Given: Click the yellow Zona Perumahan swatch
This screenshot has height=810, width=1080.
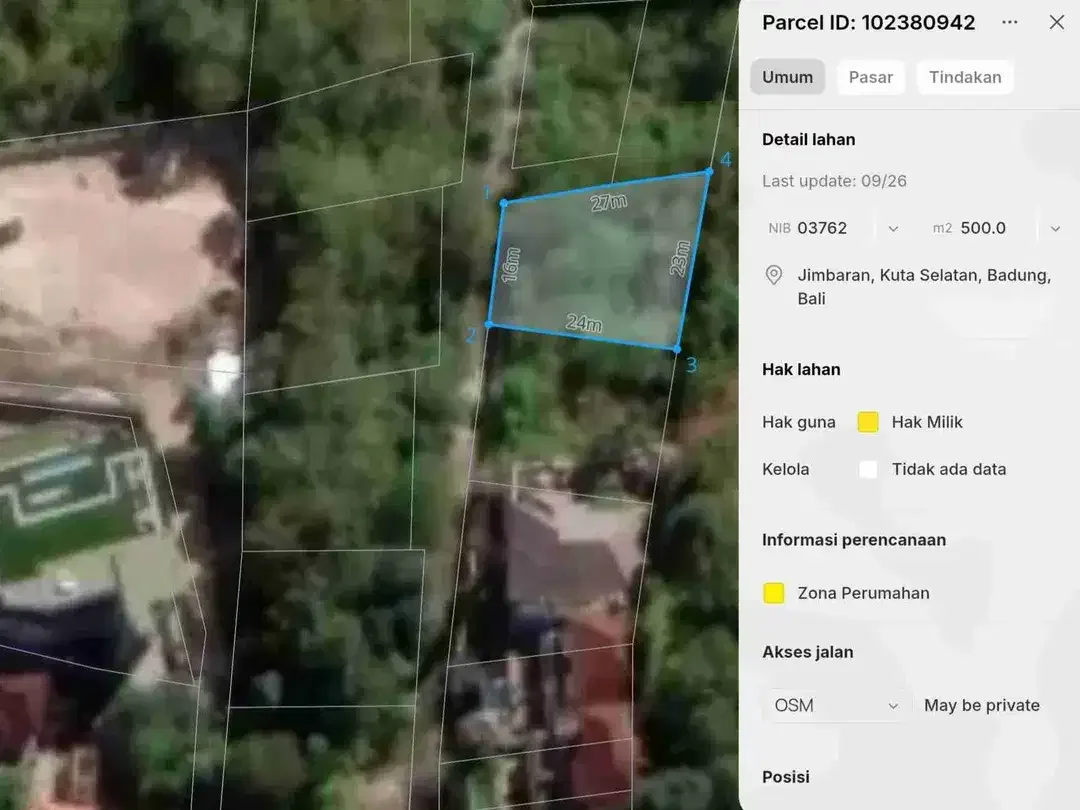Looking at the screenshot, I should coord(773,593).
